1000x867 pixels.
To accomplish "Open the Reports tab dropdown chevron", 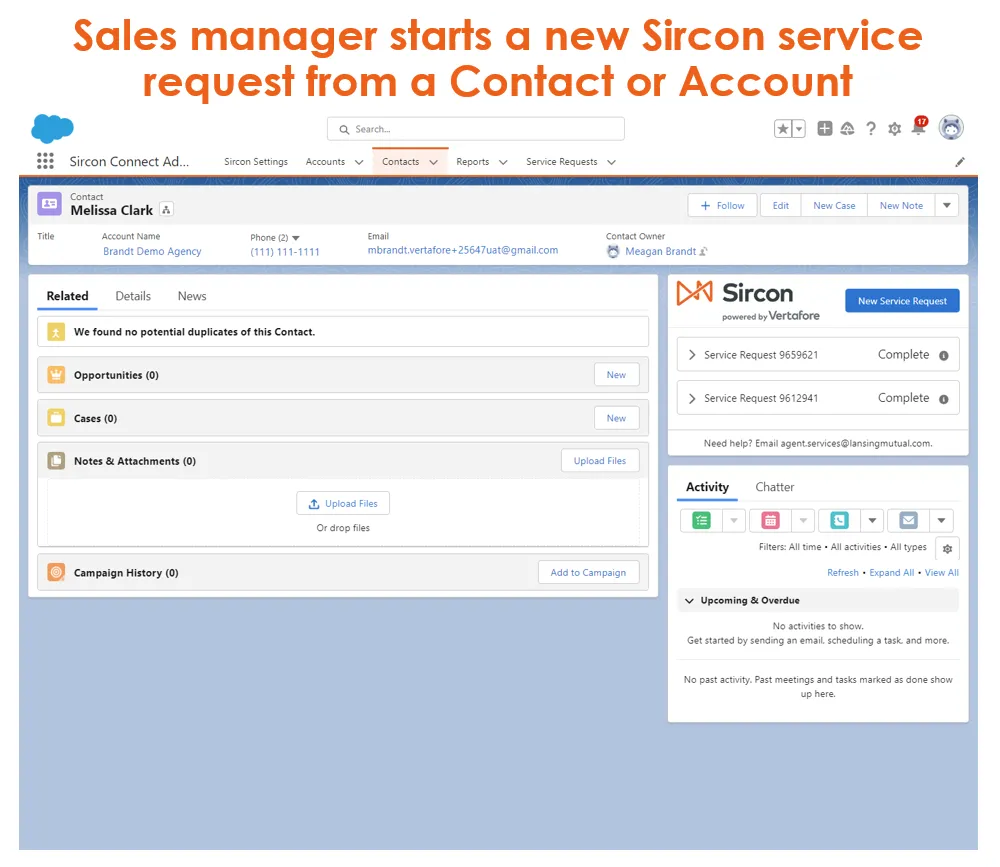I will [x=503, y=162].
